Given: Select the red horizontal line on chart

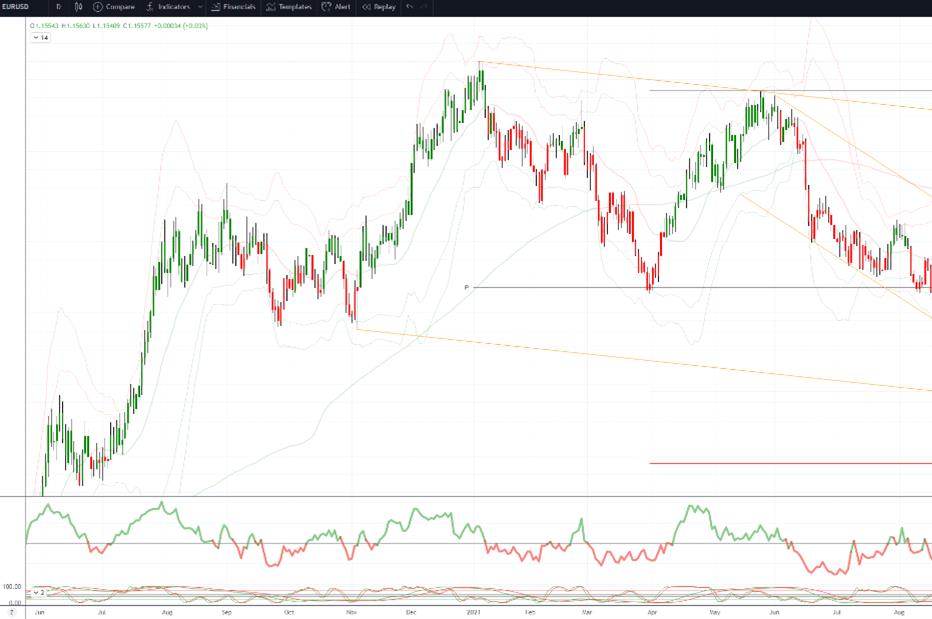Looking at the screenshot, I should pyautogui.click(x=791, y=463).
